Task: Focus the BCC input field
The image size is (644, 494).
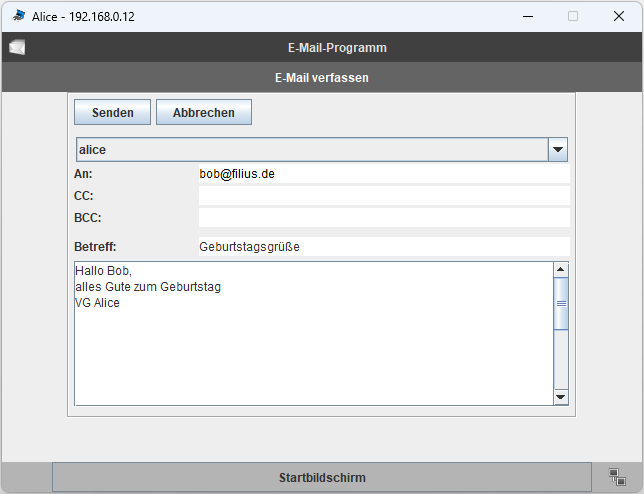Action: tap(383, 217)
